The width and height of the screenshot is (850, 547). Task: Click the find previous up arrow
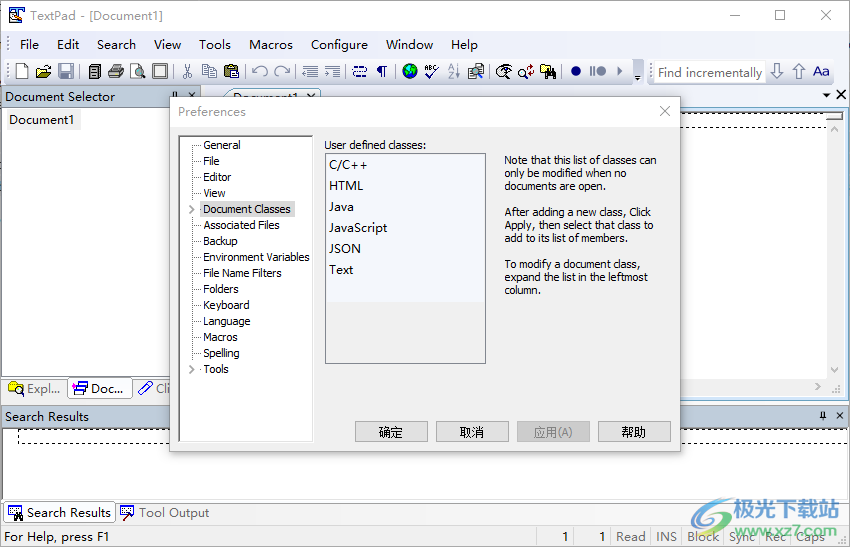coord(799,72)
